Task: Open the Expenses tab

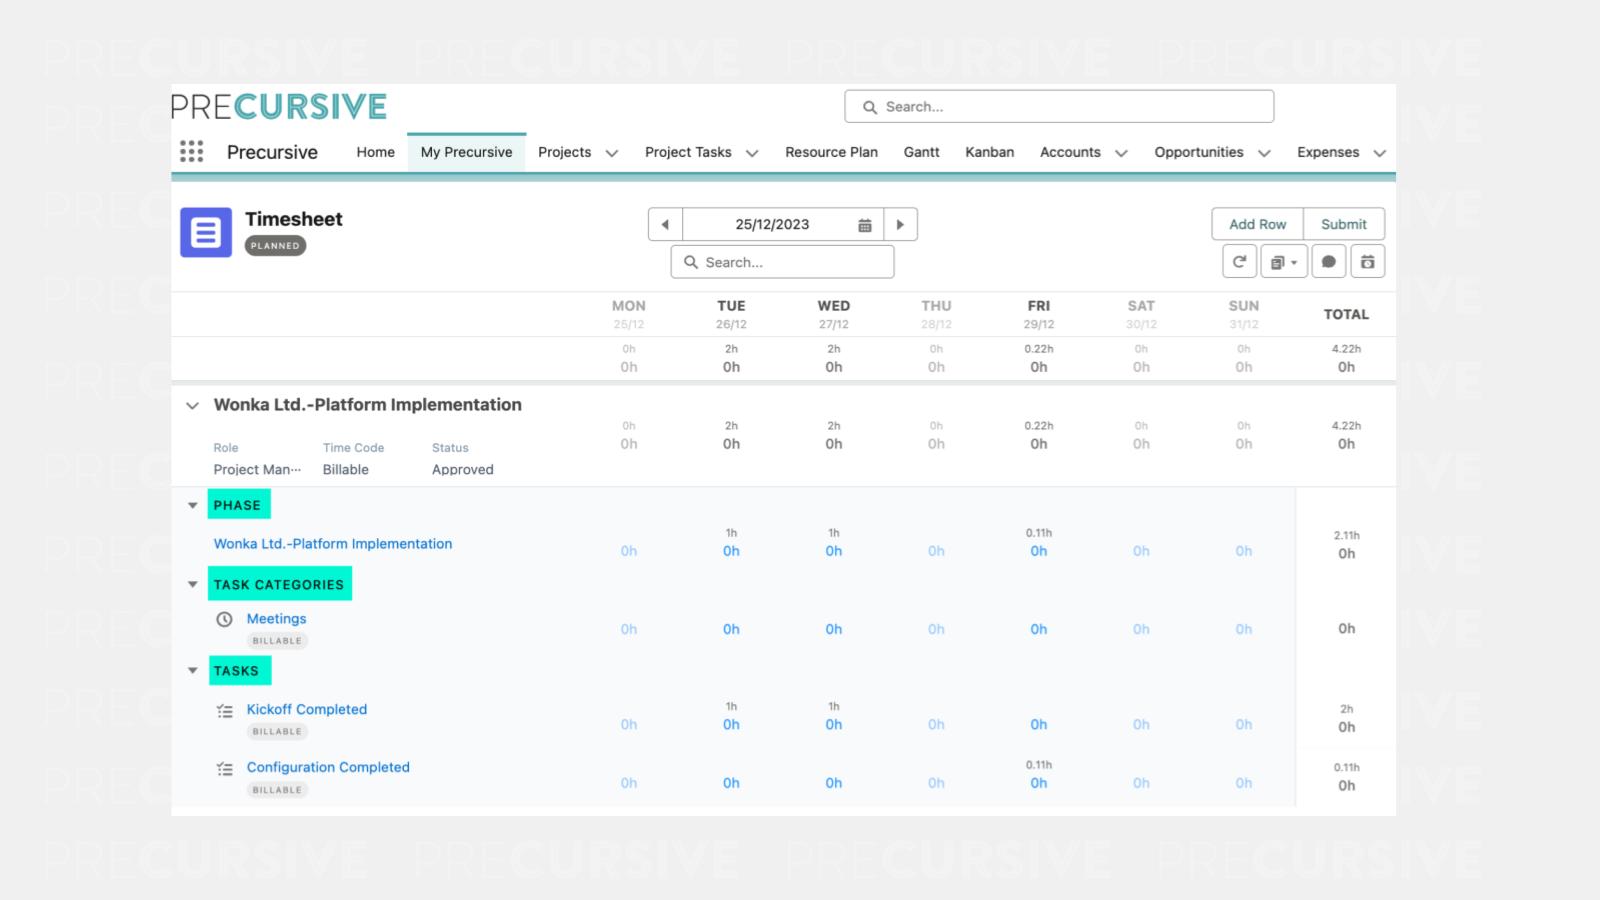Action: click(1328, 152)
